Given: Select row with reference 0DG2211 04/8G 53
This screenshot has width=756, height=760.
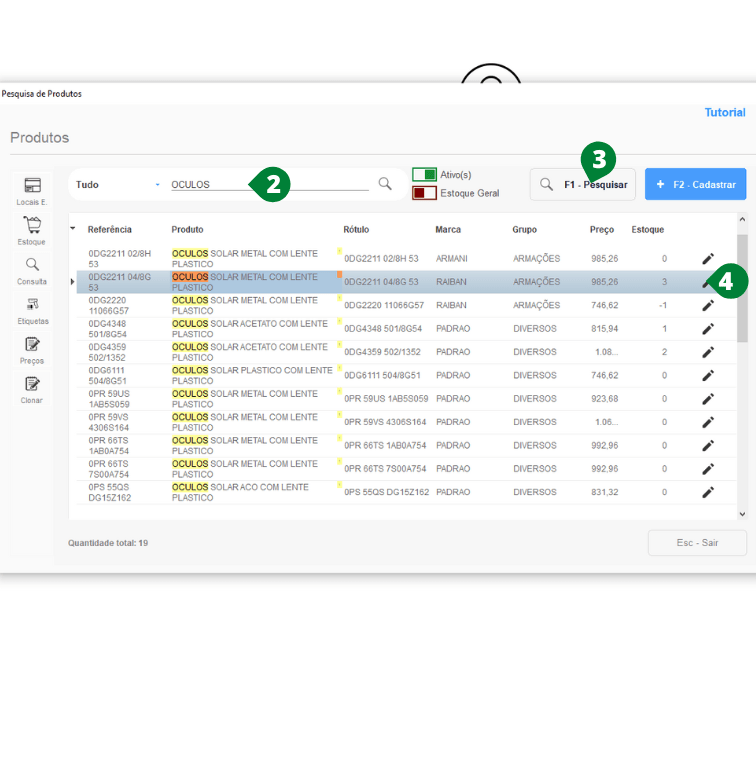Looking at the screenshot, I should pos(406,282).
